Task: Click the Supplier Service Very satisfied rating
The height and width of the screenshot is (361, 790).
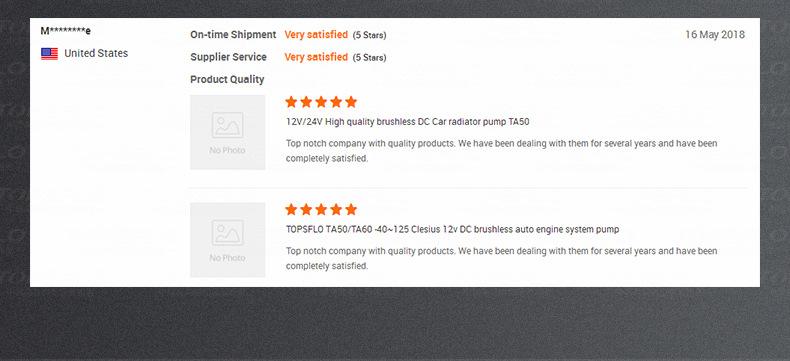Action: pyautogui.click(x=316, y=57)
